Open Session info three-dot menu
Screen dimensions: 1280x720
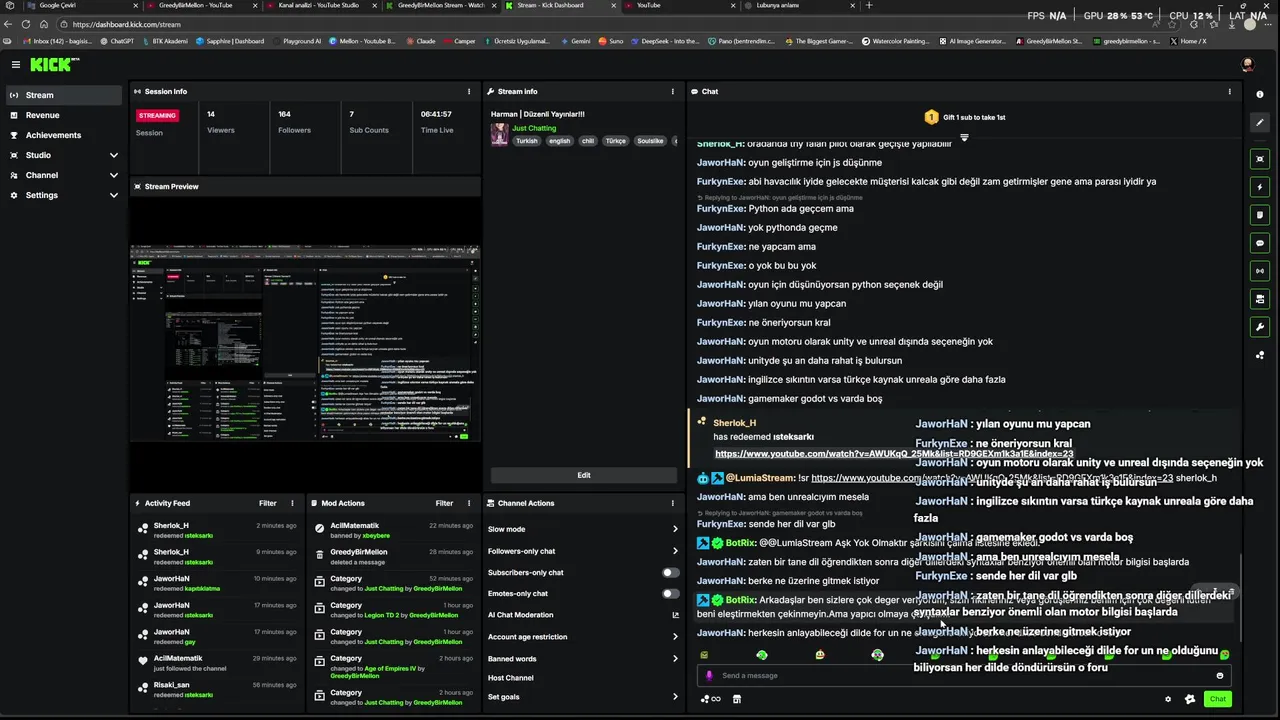click(x=469, y=92)
